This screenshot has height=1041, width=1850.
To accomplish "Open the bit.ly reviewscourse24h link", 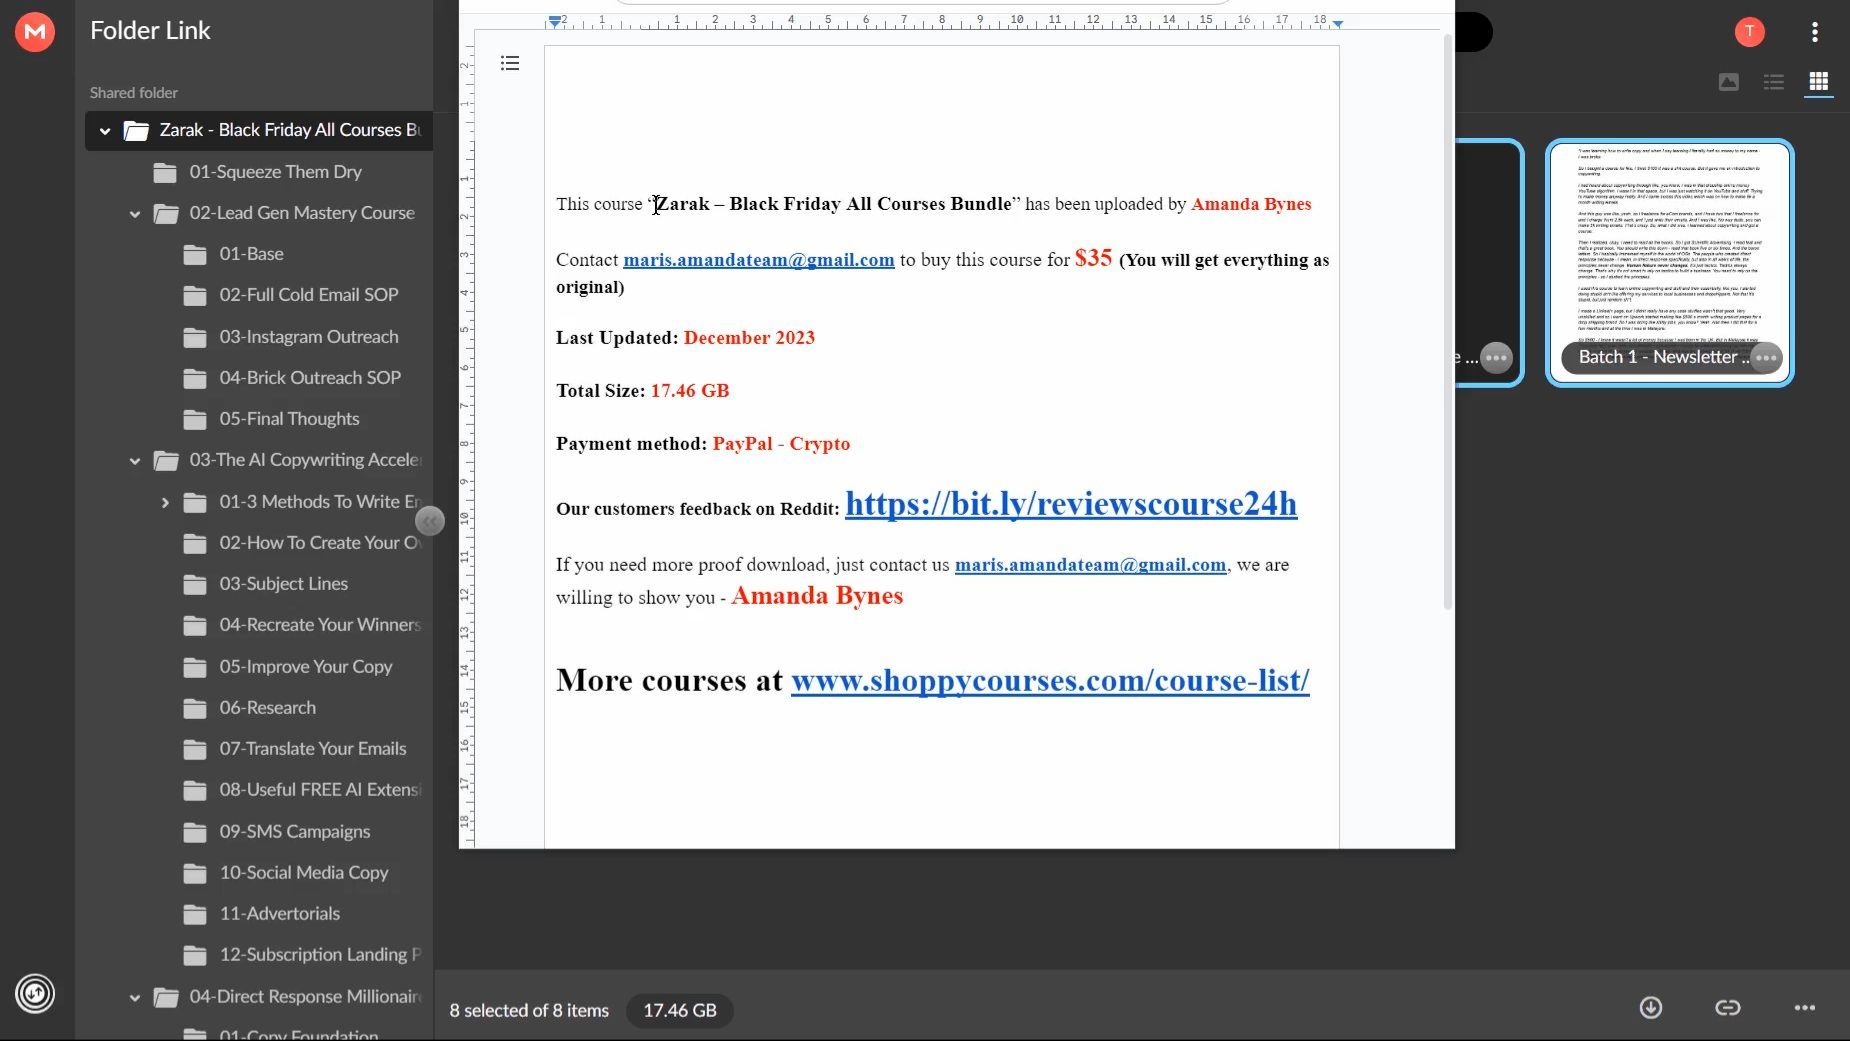I will 1070,504.
